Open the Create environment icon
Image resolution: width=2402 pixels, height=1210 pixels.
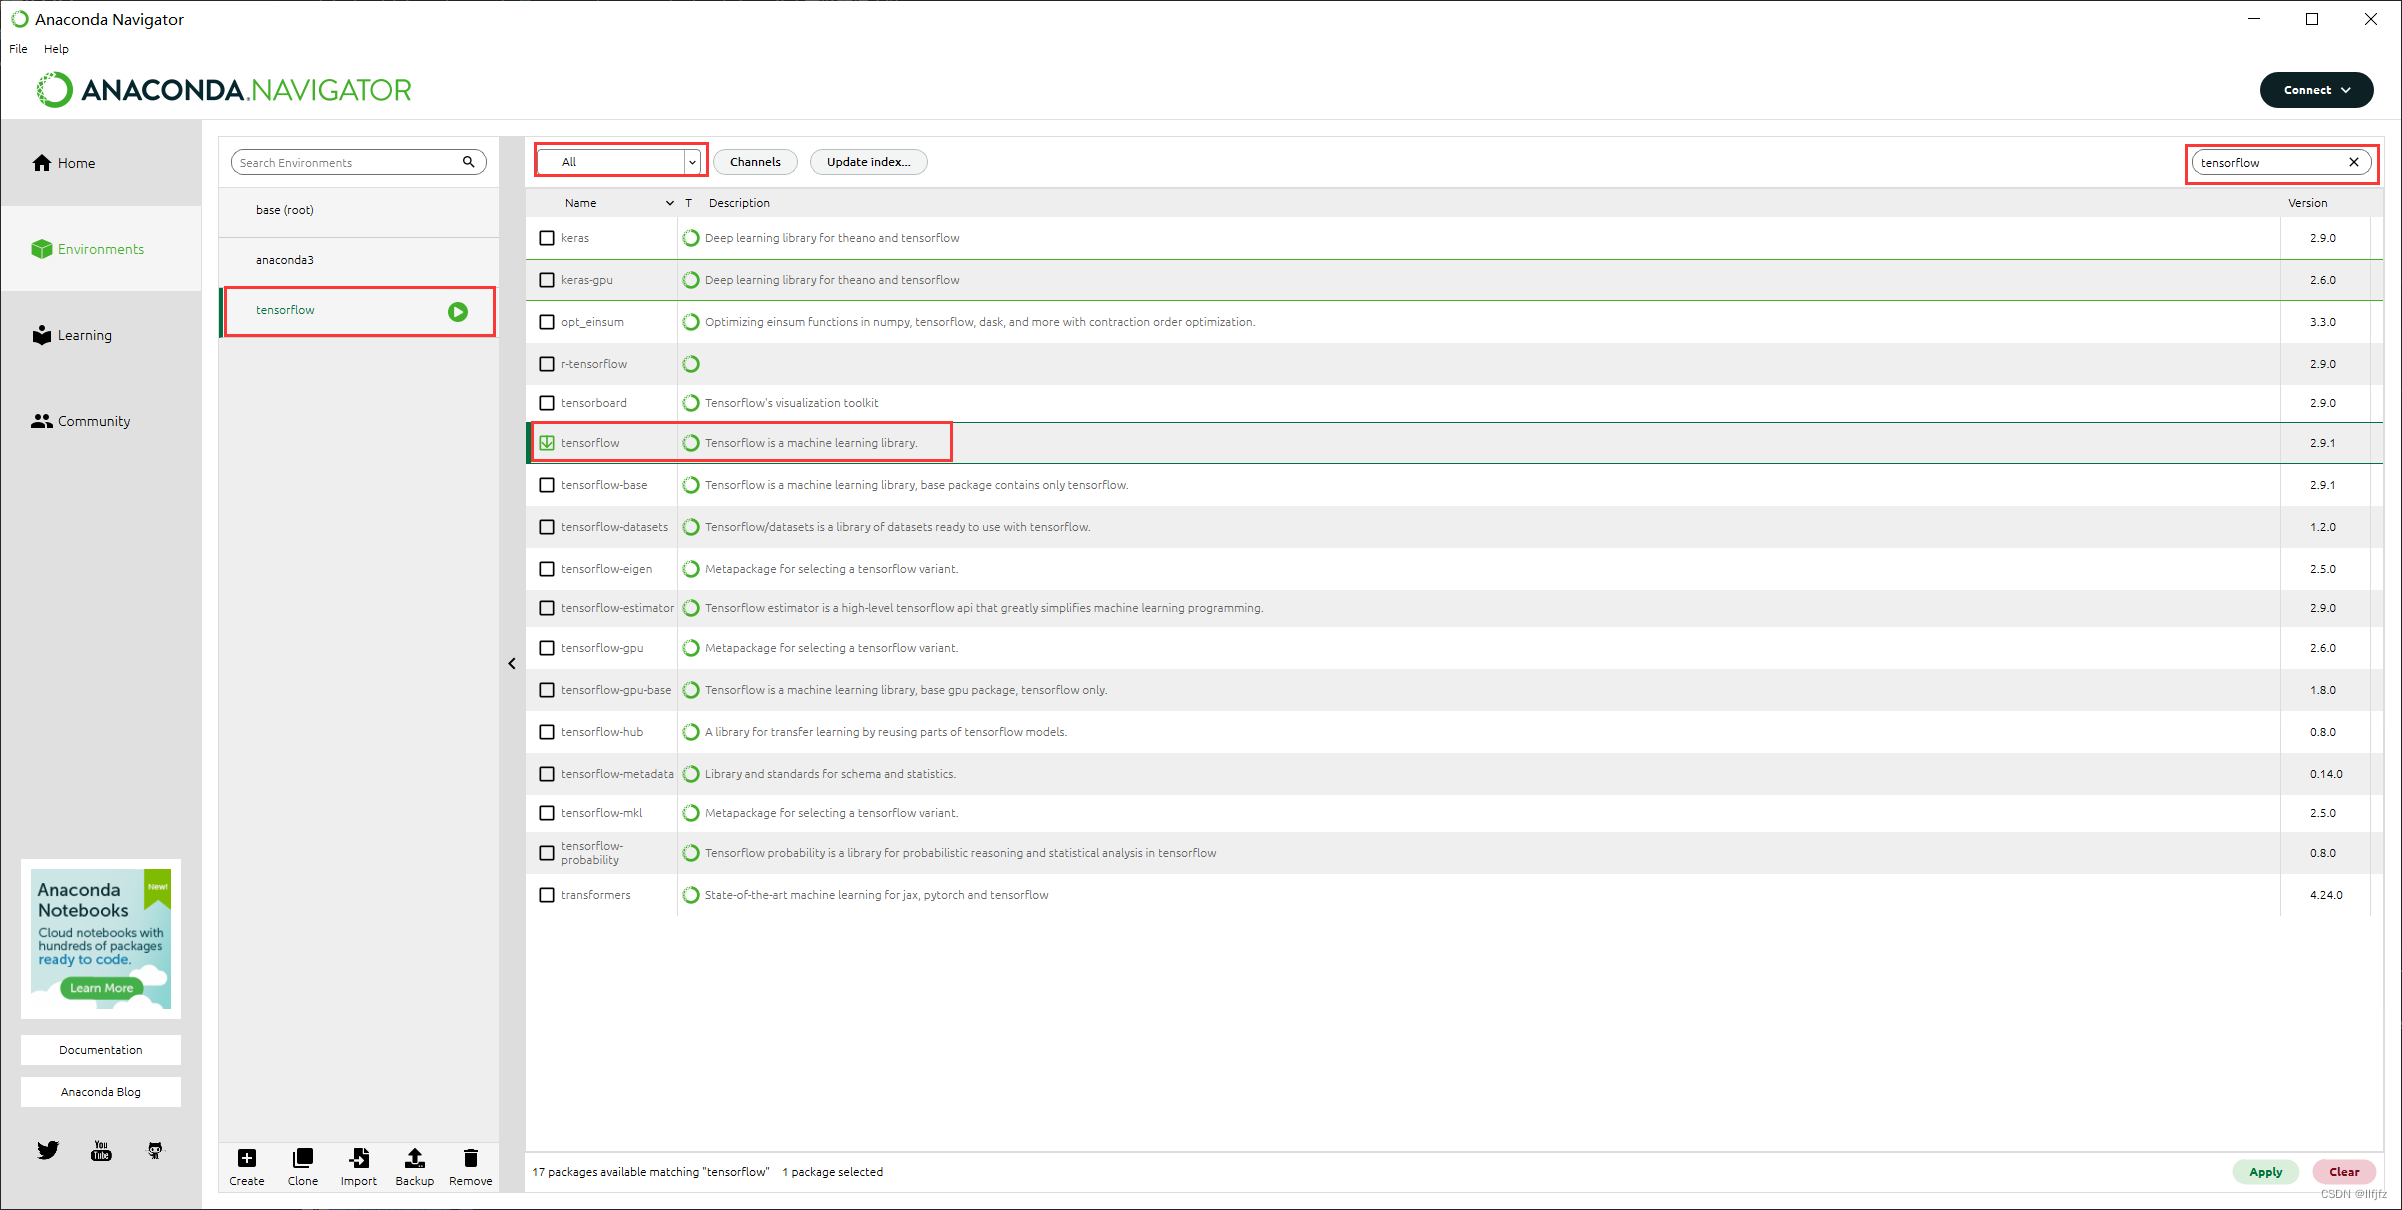pyautogui.click(x=247, y=1158)
